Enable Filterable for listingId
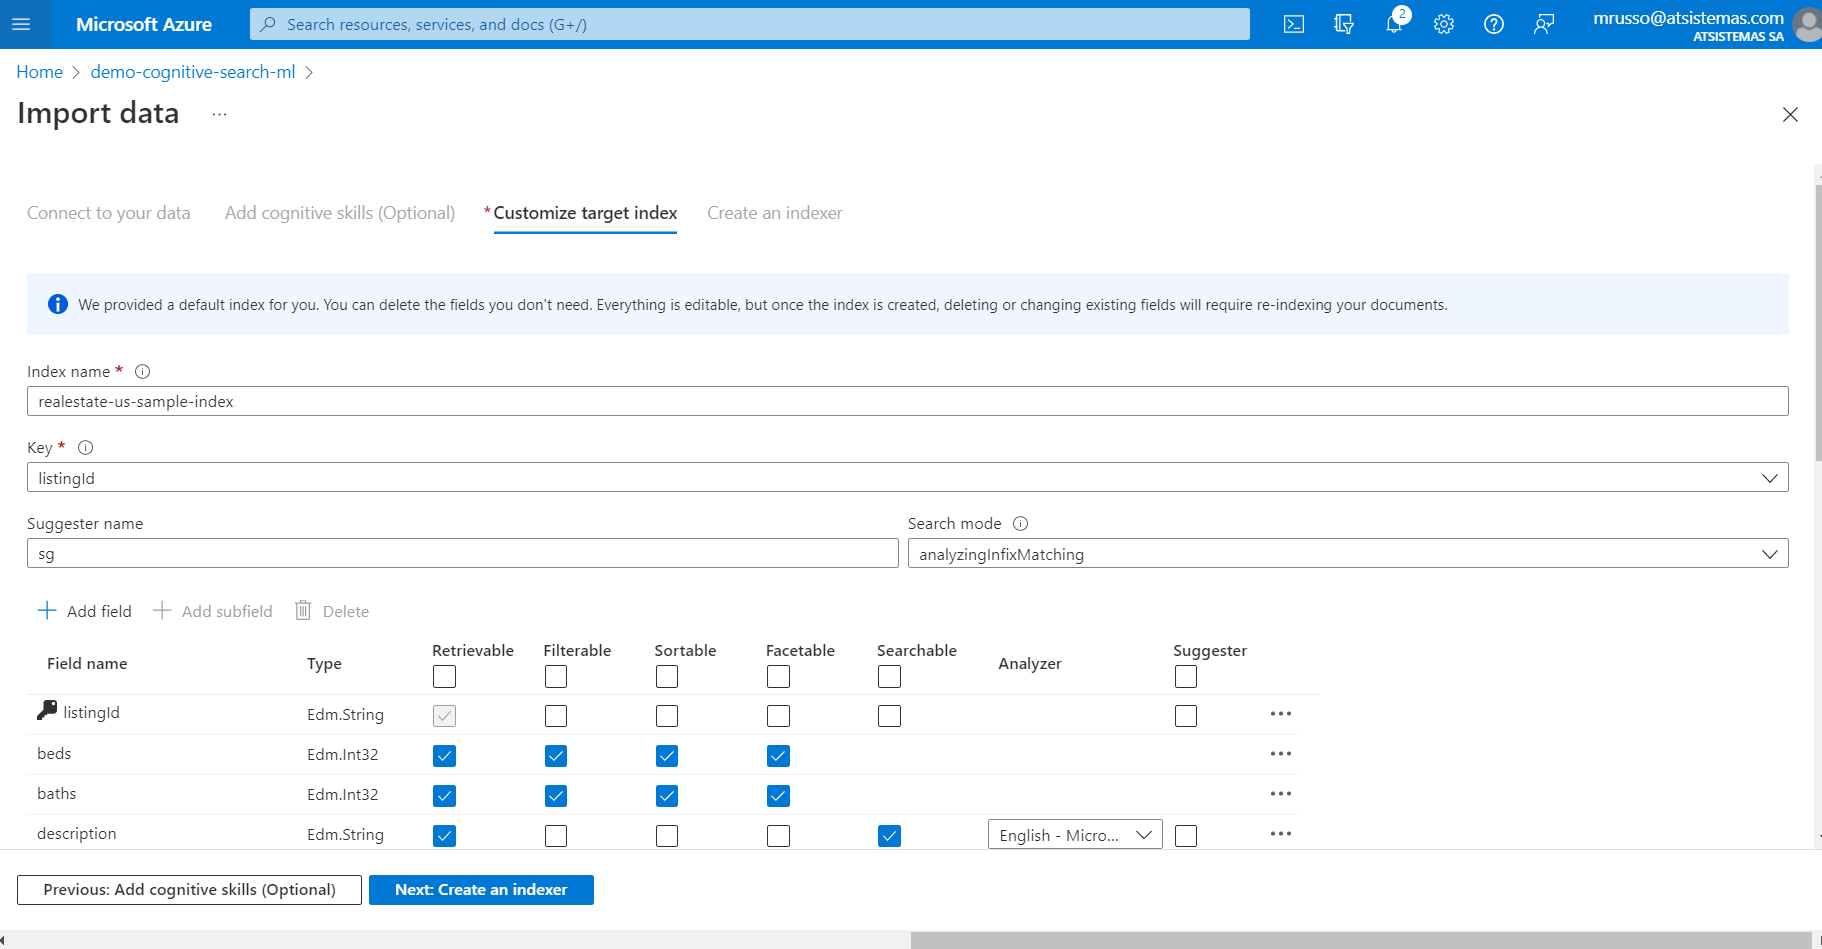1822x949 pixels. point(556,716)
